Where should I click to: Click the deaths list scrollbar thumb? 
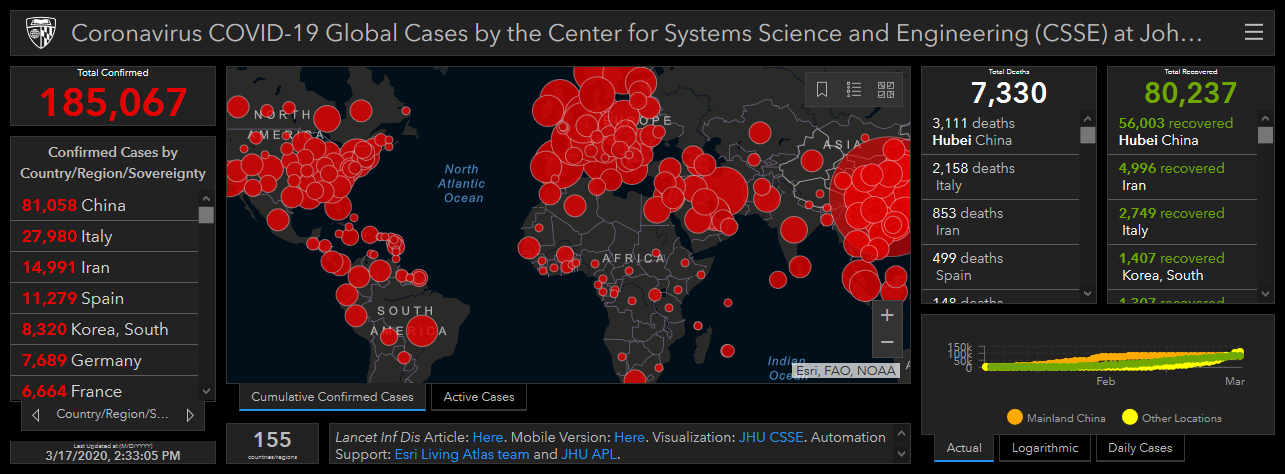point(1088,135)
